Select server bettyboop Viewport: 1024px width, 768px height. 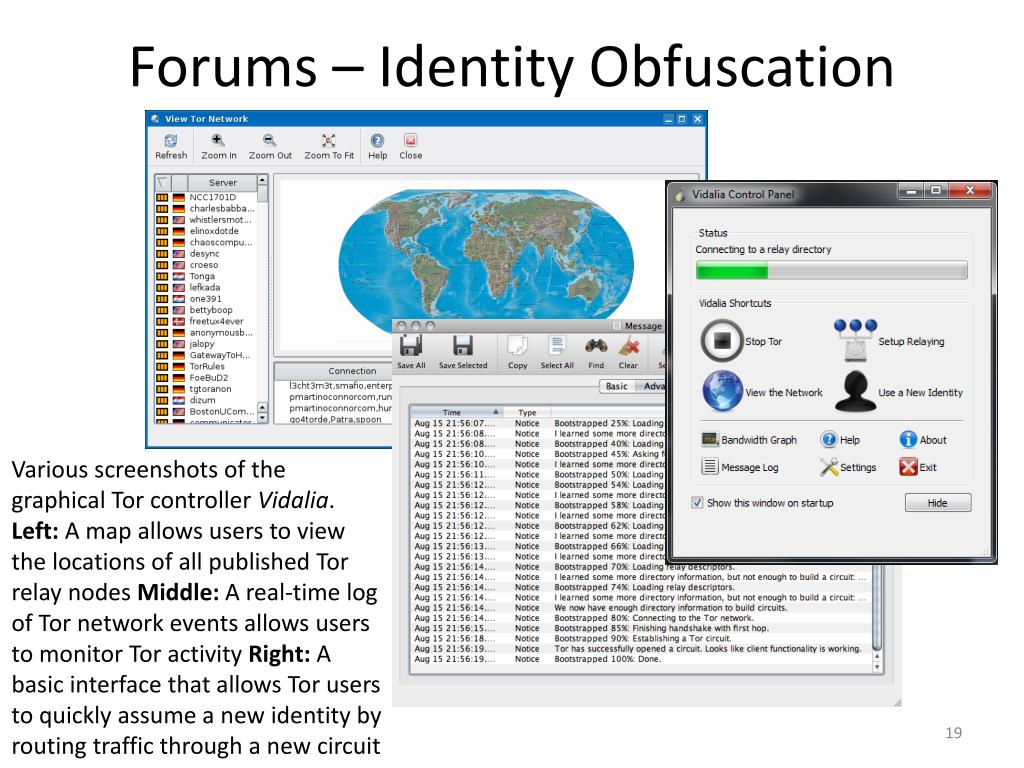tap(205, 310)
